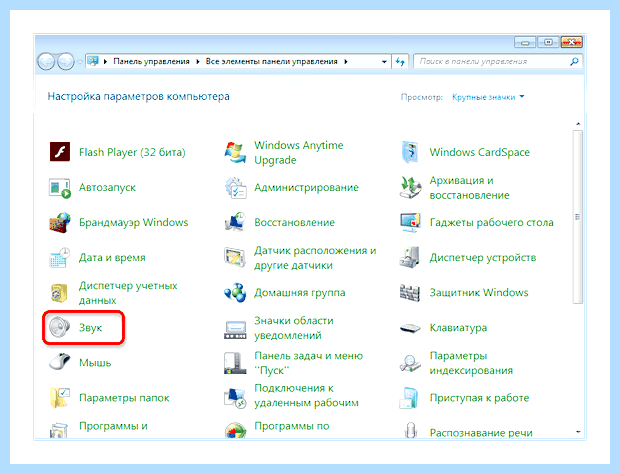620x474 pixels.
Task: Click Все элементы панели управления breadcrumb
Action: tap(271, 61)
